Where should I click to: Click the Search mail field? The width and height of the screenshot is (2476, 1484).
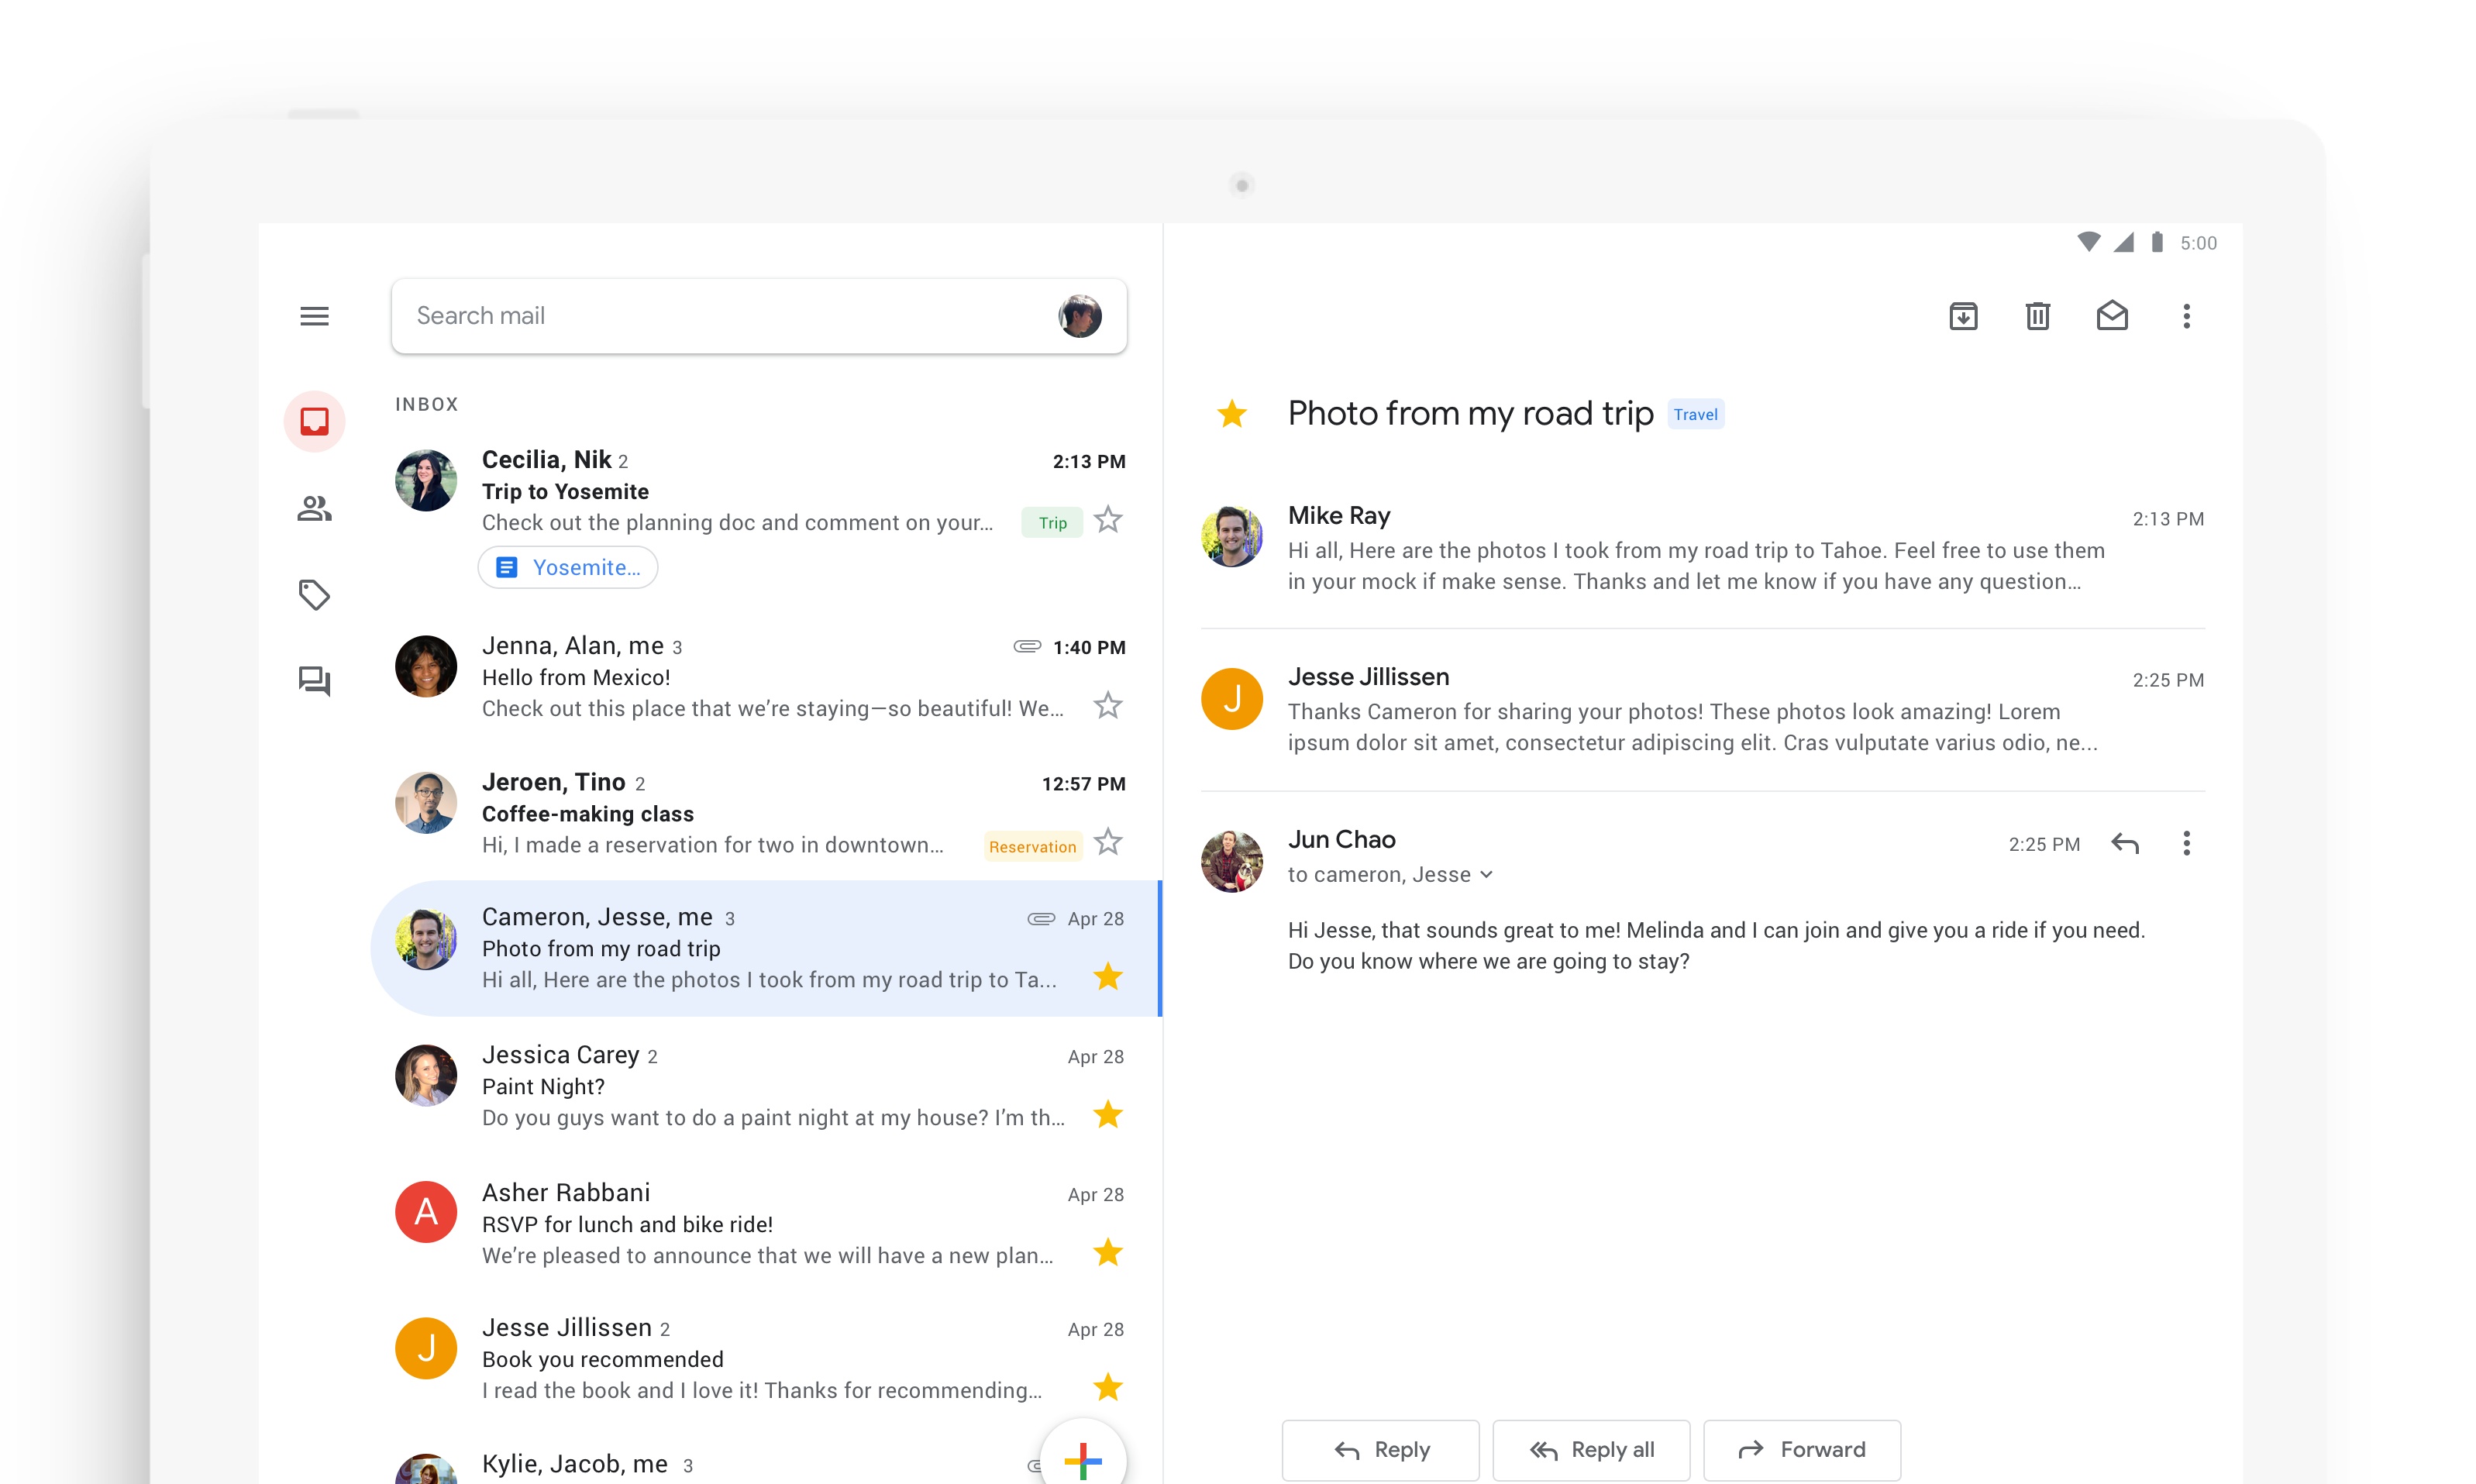tap(720, 316)
